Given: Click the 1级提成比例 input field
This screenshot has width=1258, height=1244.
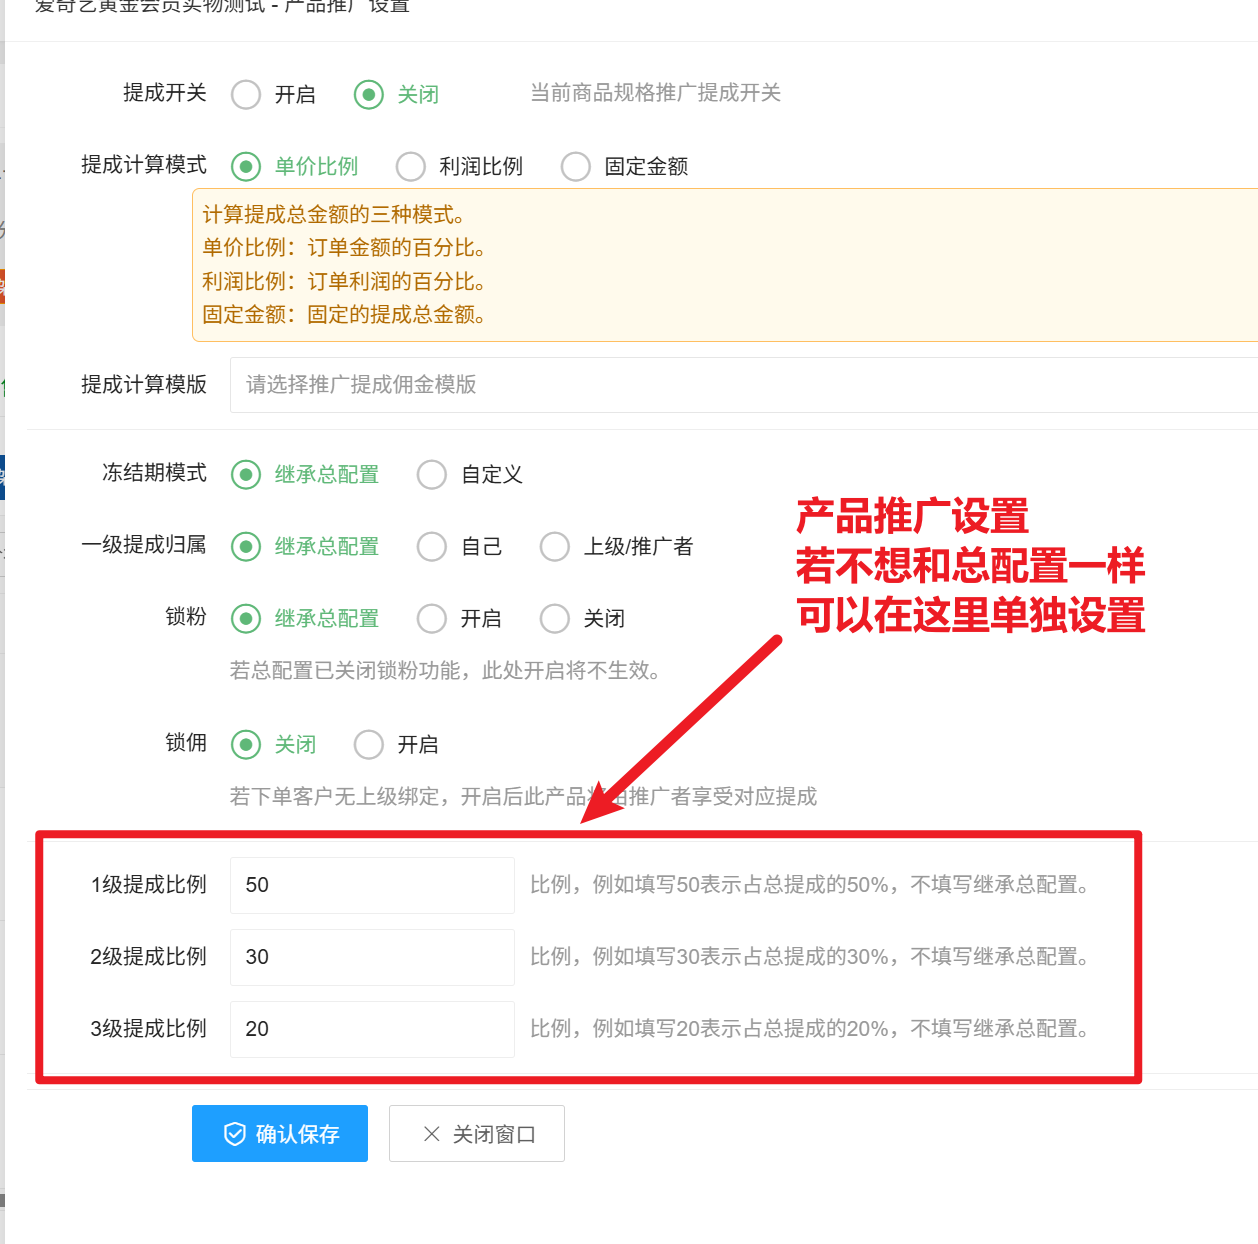Looking at the screenshot, I should click(x=372, y=885).
